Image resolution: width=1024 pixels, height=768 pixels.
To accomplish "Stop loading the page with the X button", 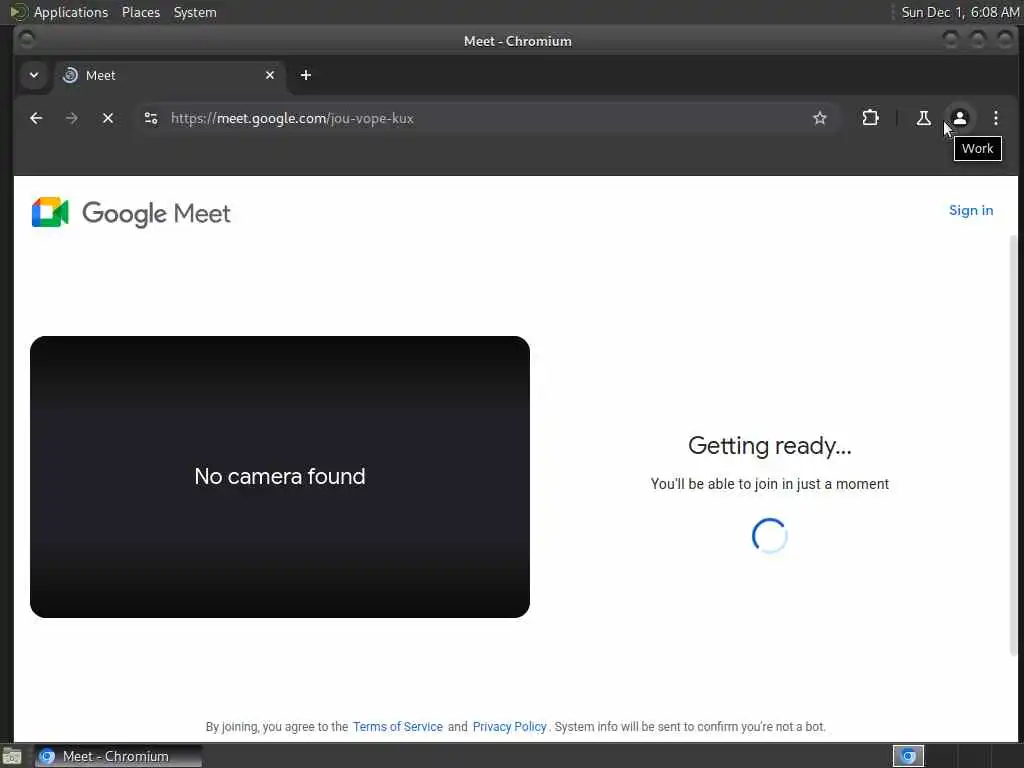I will click(x=108, y=118).
